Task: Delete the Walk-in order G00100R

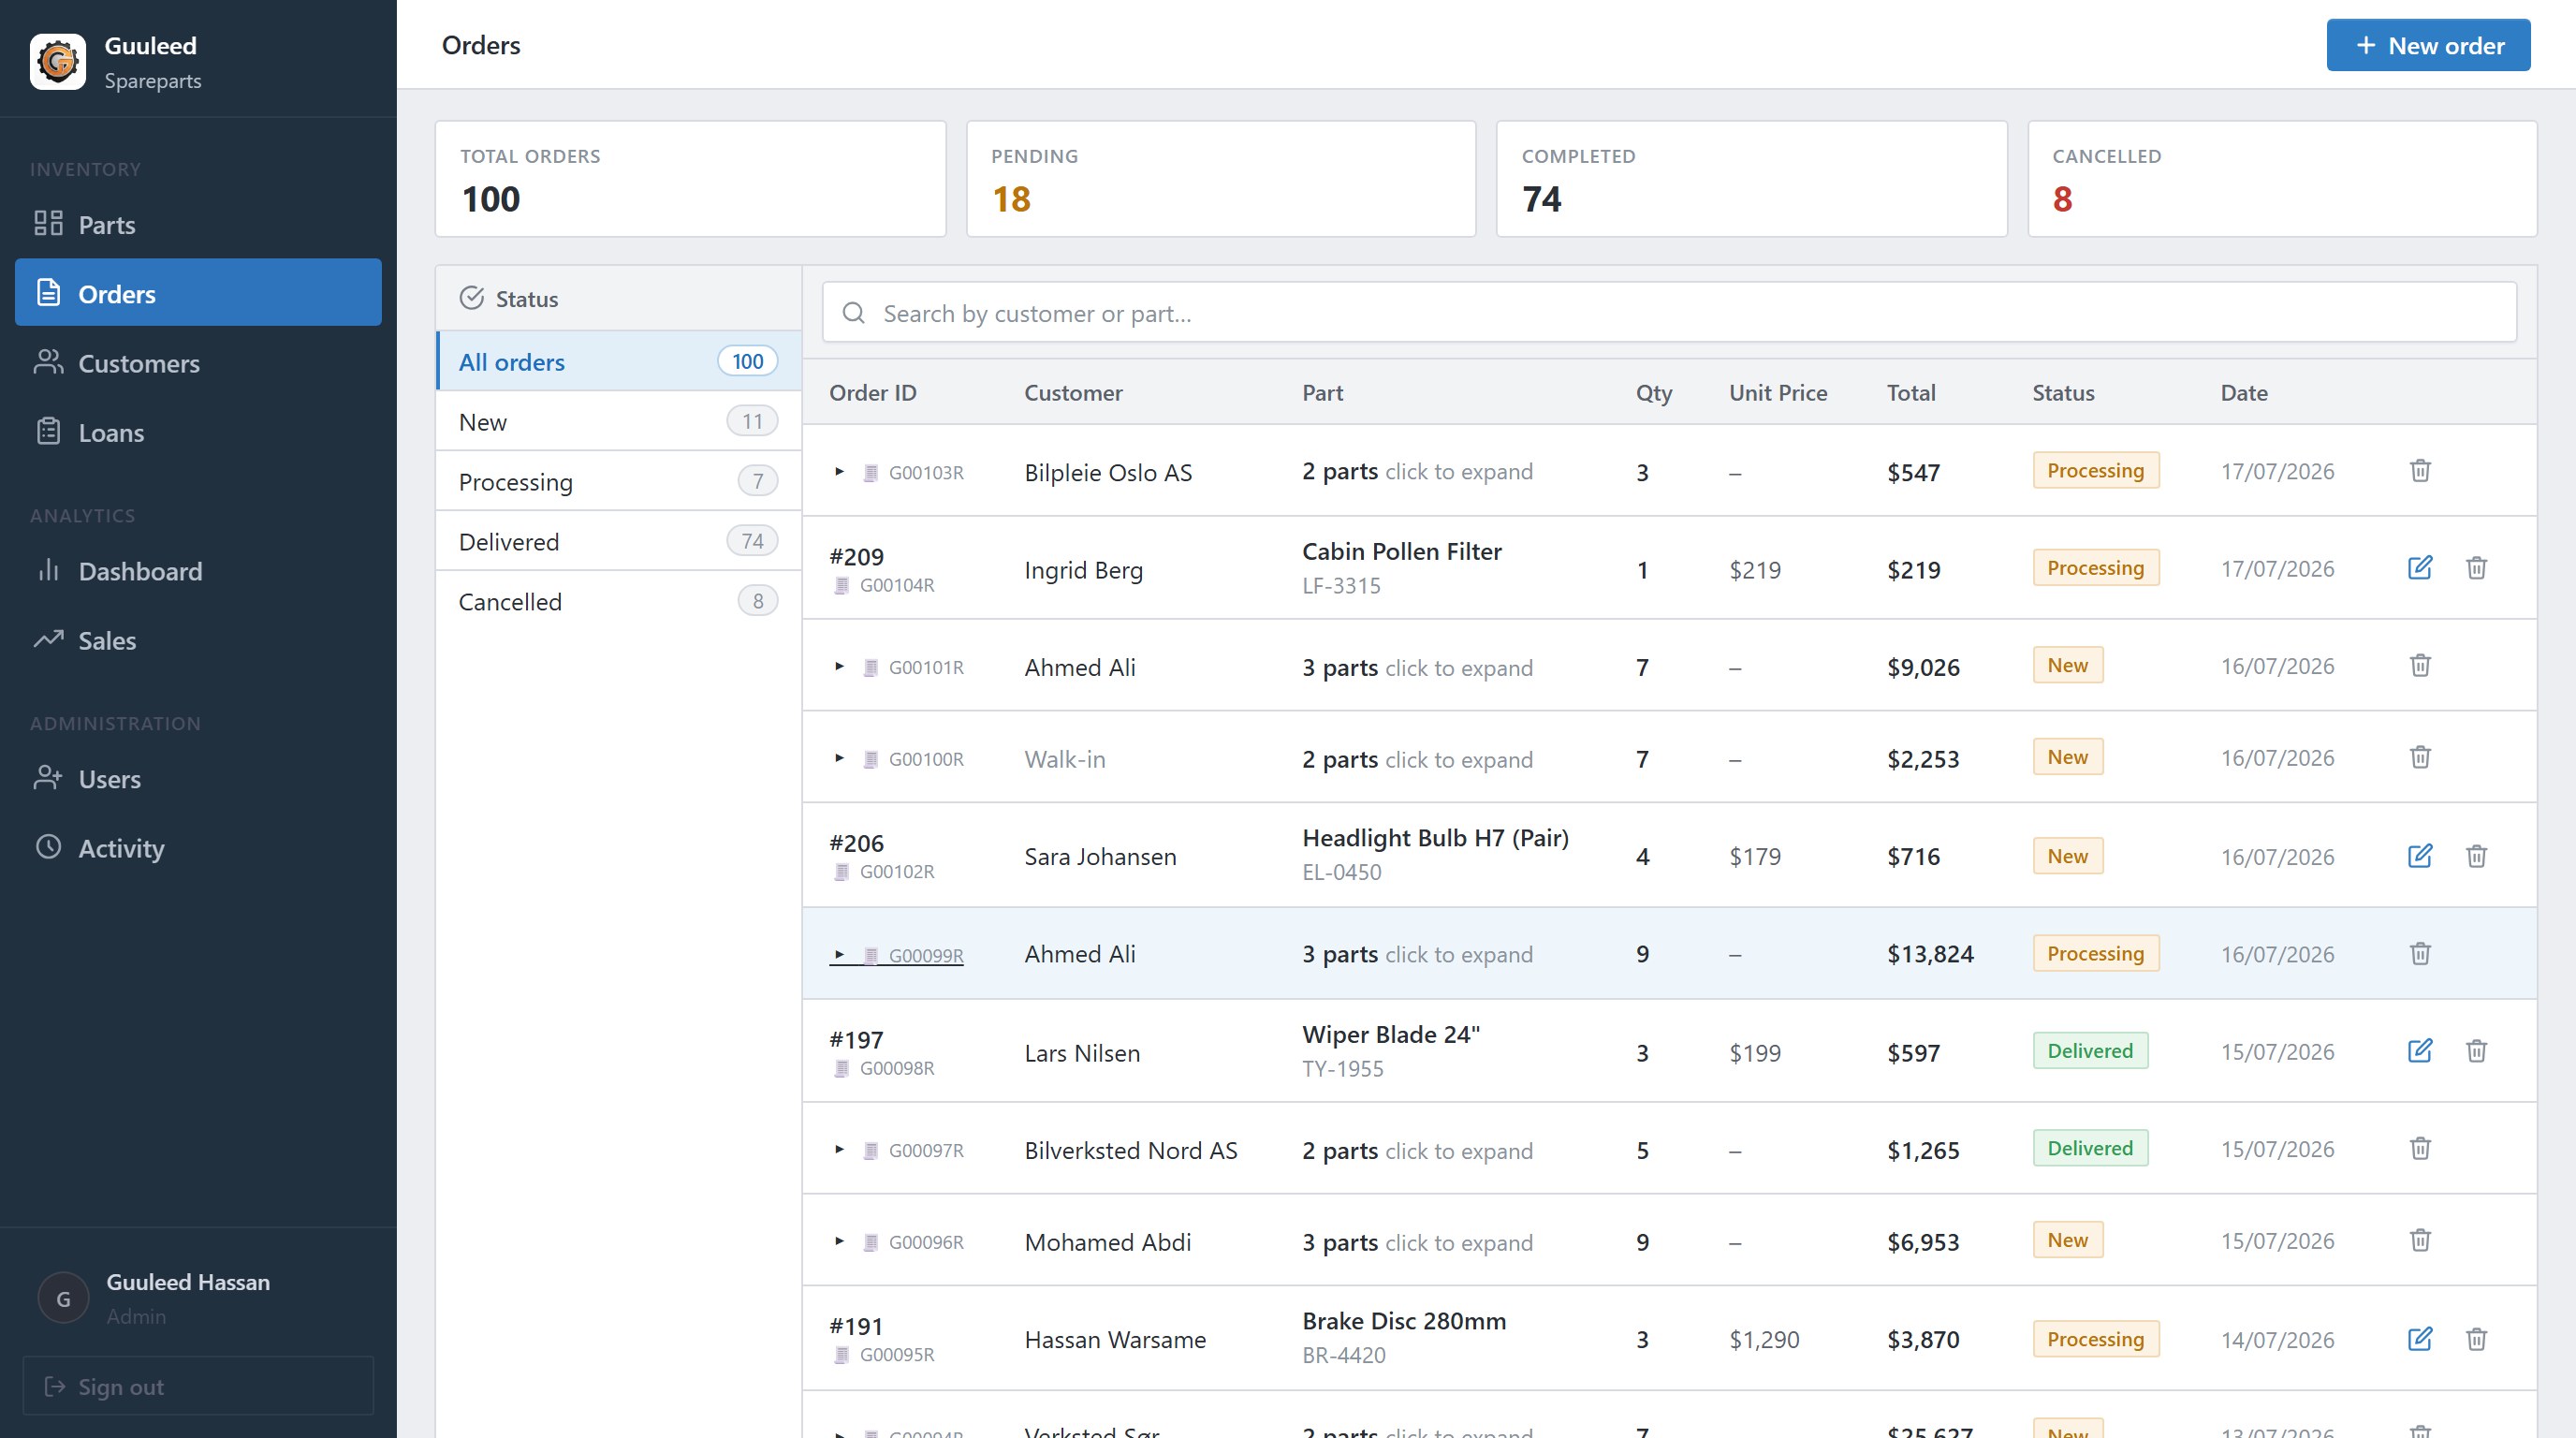Action: pyautogui.click(x=2420, y=757)
